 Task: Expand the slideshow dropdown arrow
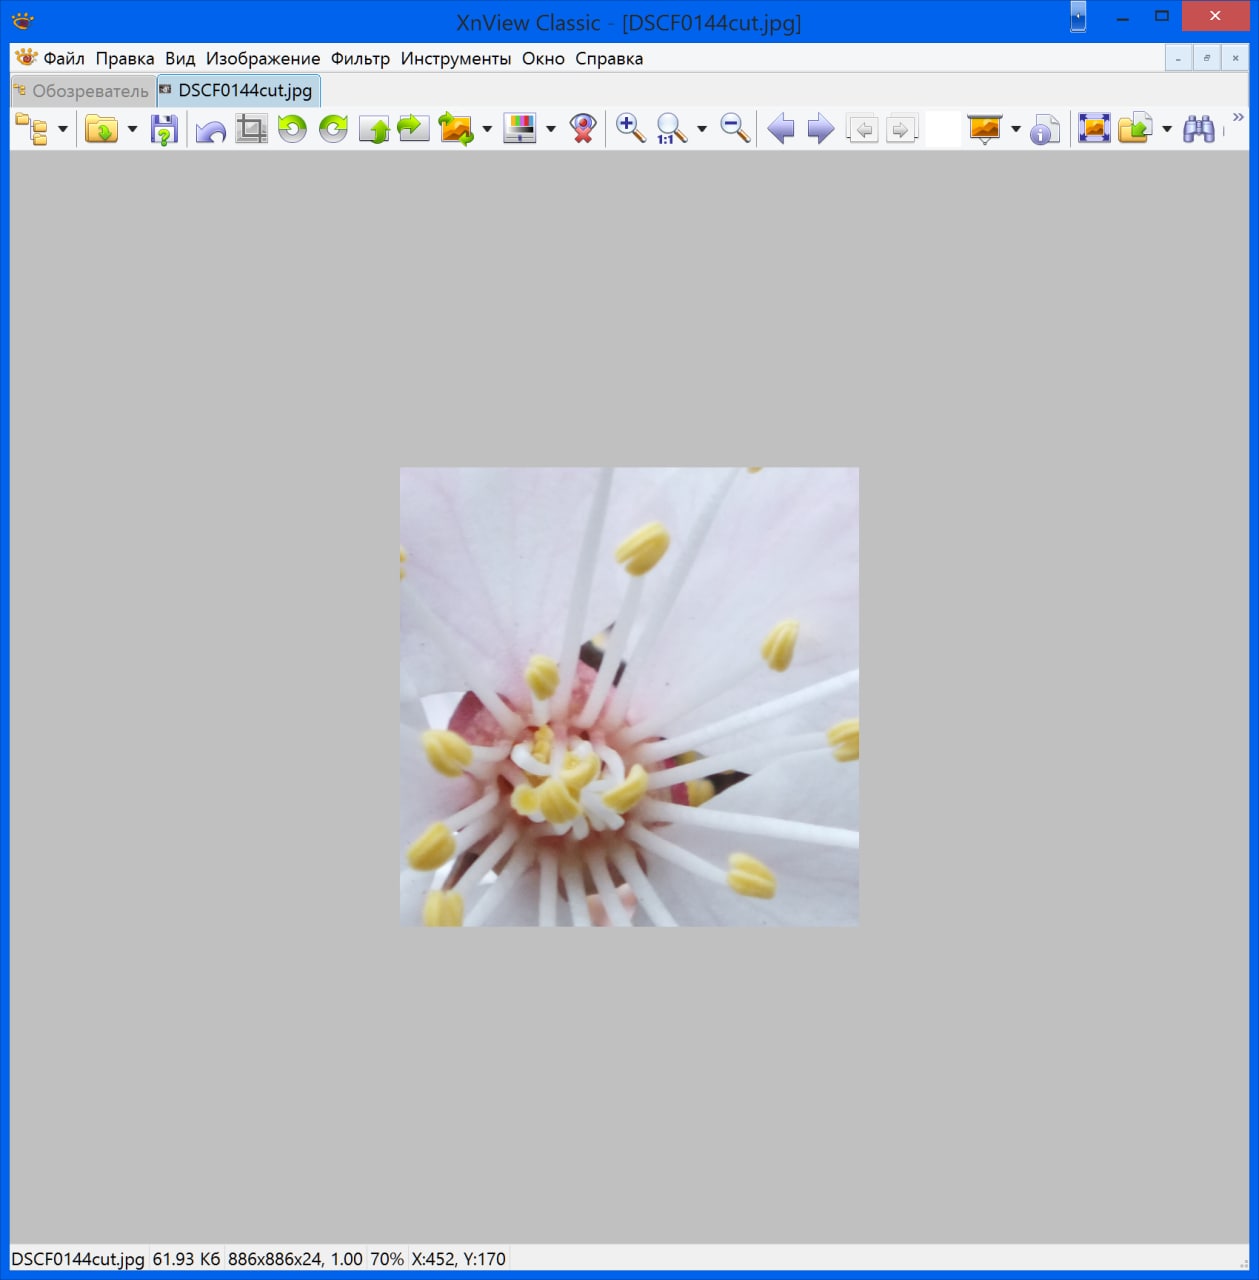pos(1016,129)
